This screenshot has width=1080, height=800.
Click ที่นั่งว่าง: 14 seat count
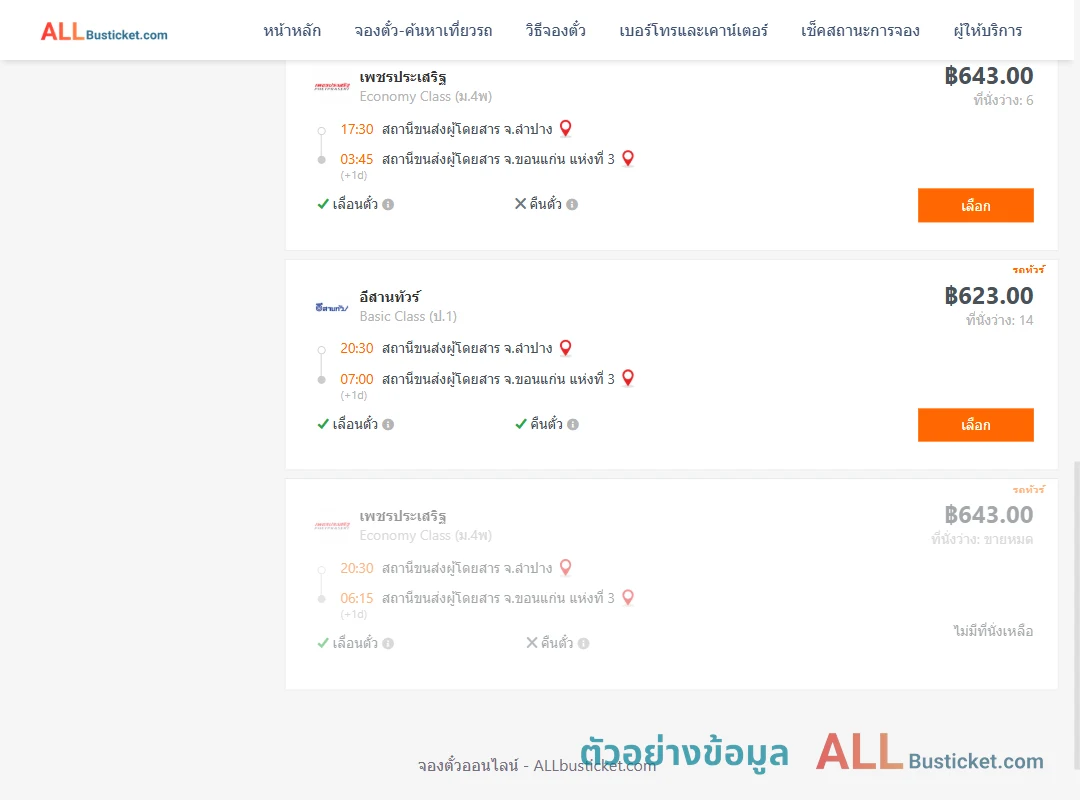(999, 320)
